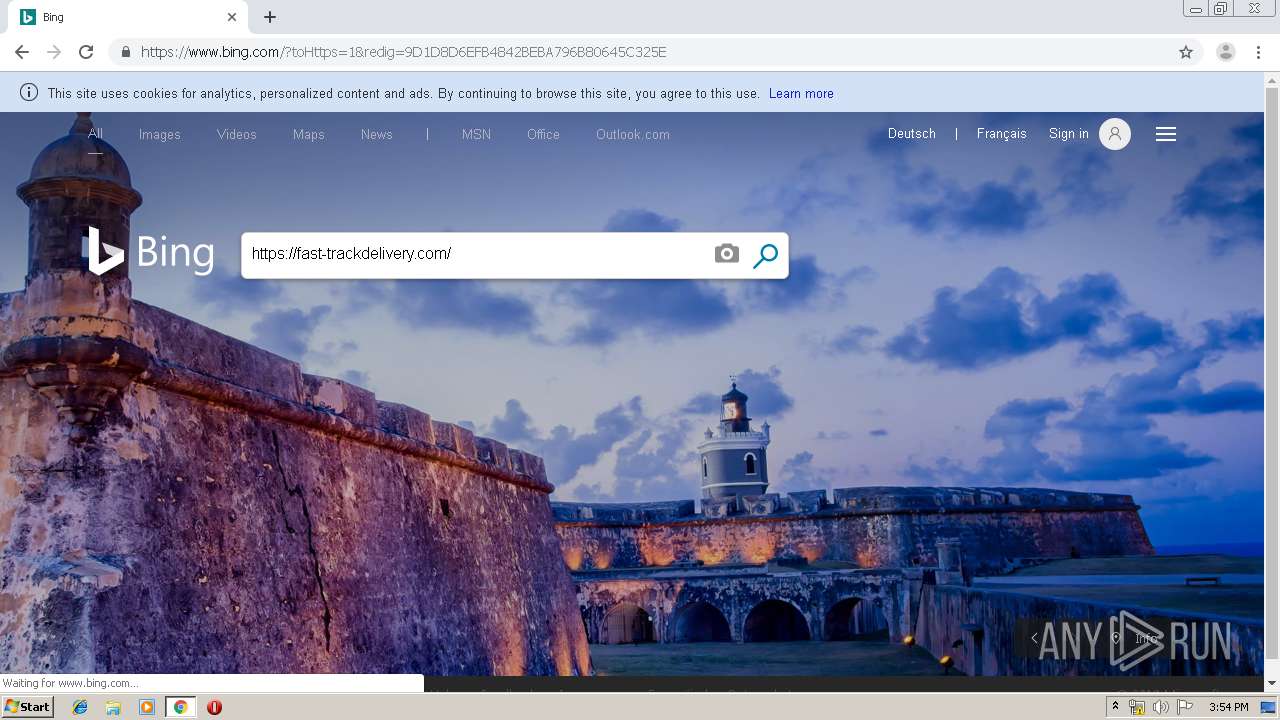Open Maps from Bing navigation
Image resolution: width=1280 pixels, height=720 pixels.
tap(309, 134)
